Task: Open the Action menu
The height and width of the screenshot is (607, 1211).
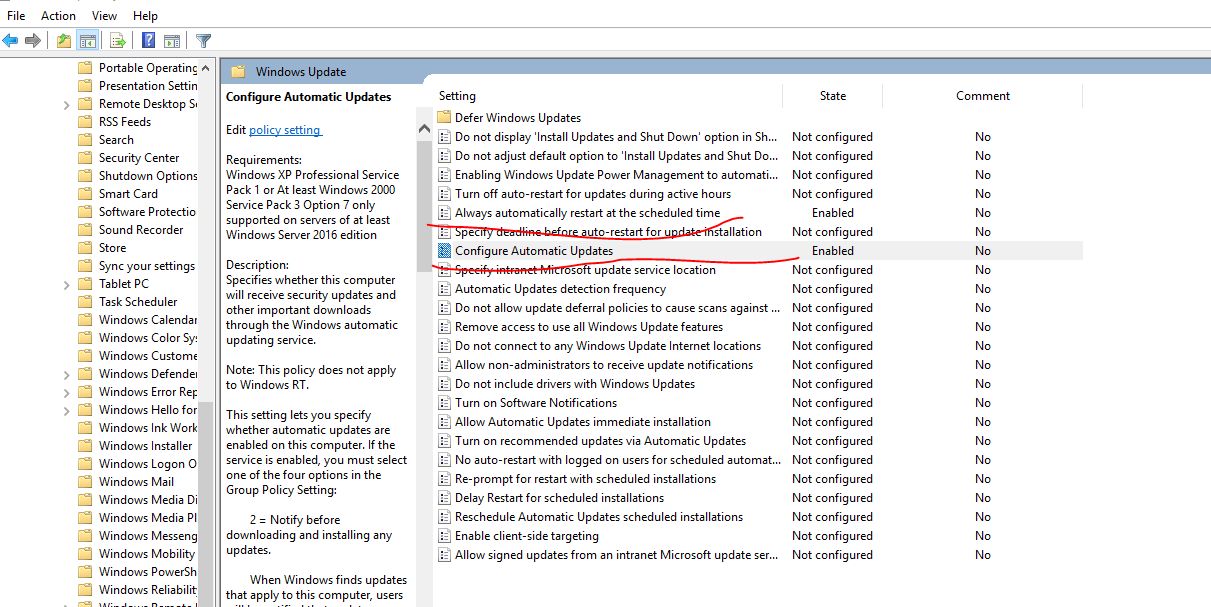Action: (x=58, y=15)
